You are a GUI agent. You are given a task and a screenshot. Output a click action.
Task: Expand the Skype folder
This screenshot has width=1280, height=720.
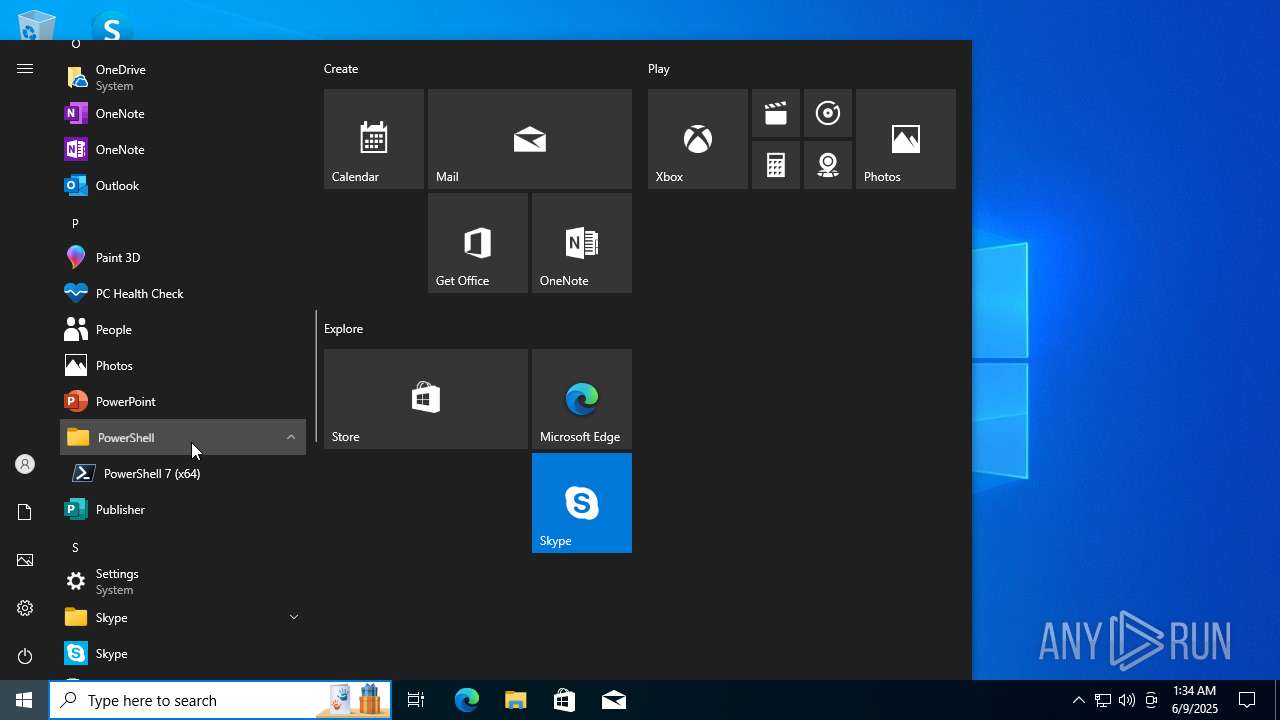pyautogui.click(x=183, y=617)
